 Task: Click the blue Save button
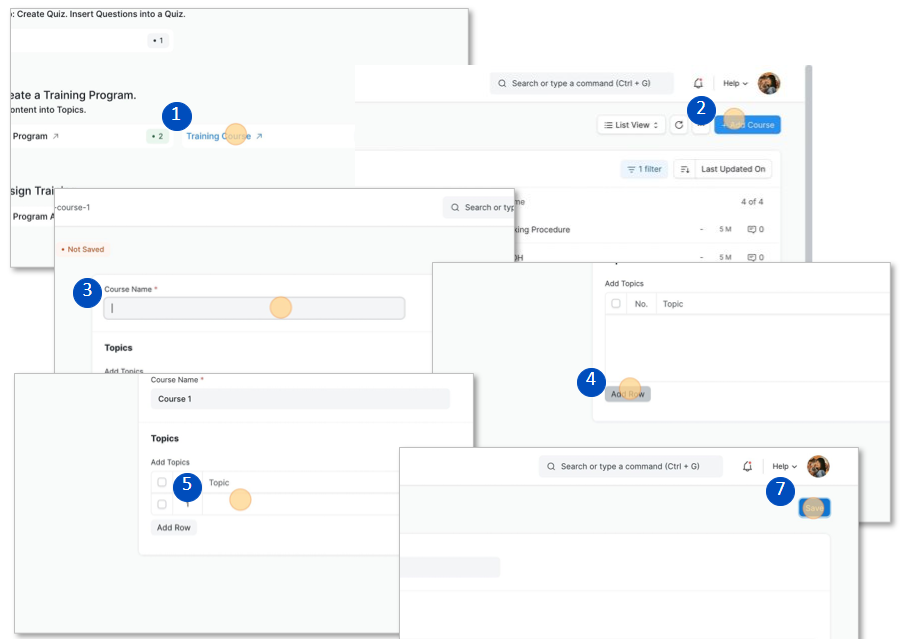coord(814,508)
